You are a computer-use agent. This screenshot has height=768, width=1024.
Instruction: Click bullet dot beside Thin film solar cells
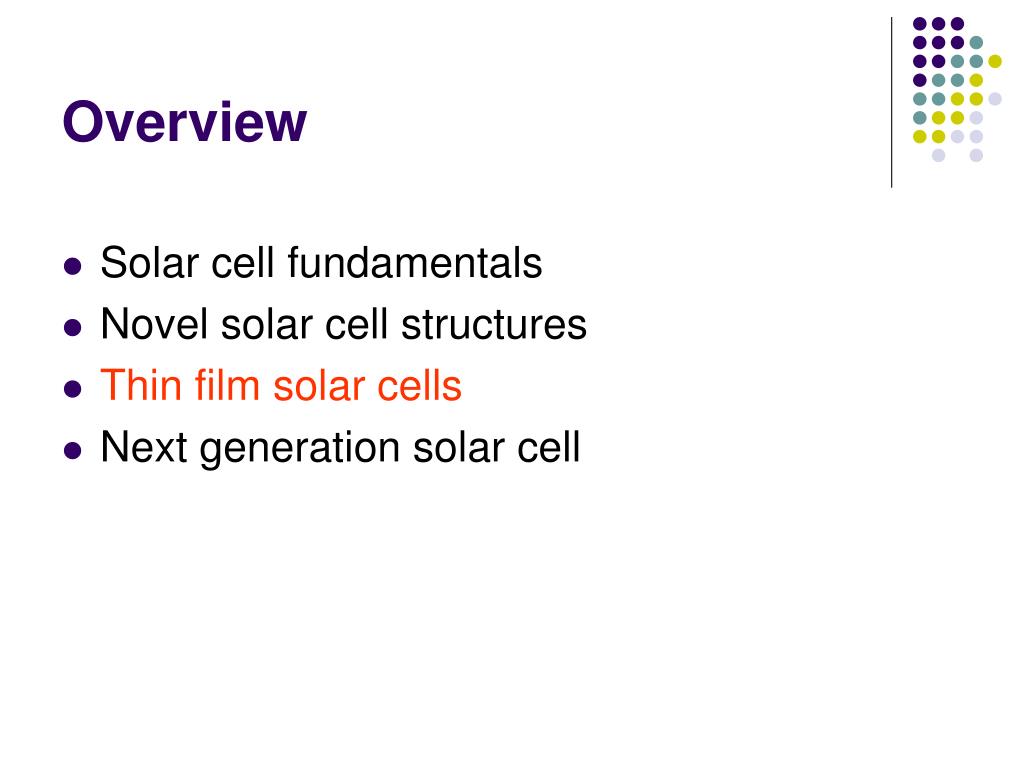[x=73, y=389]
